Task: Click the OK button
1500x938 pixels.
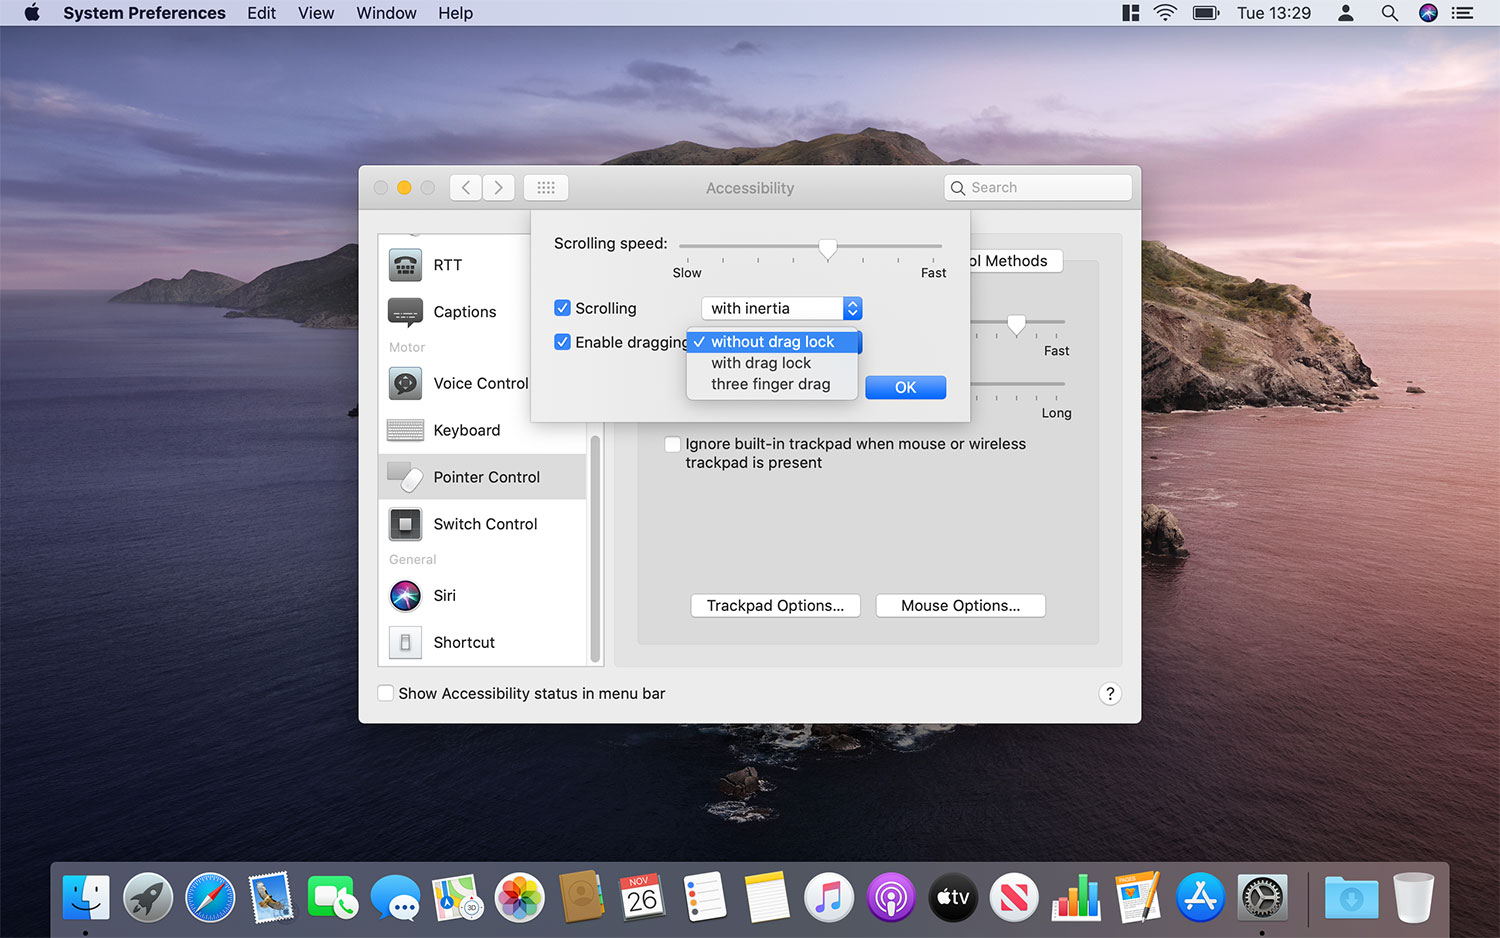Action: pos(905,387)
